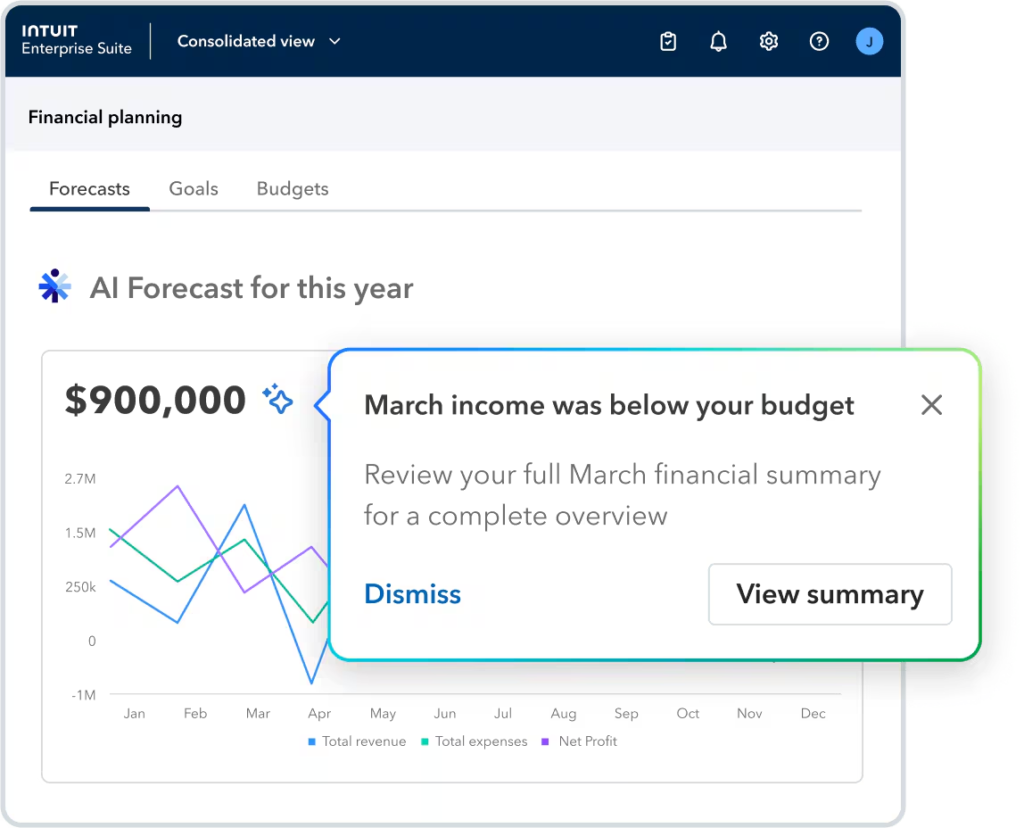Click the Mar label on chart axis

tap(258, 713)
